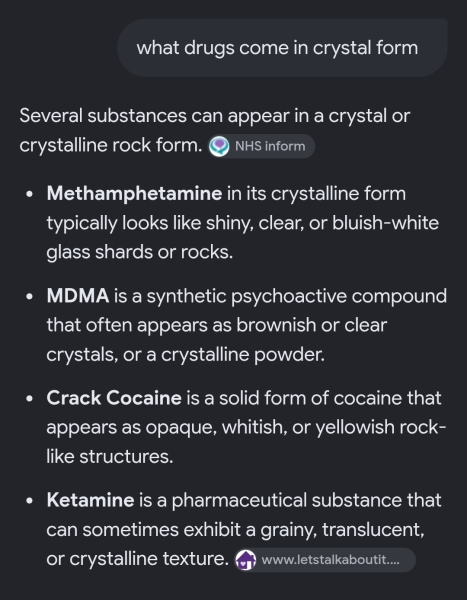Click the bold Methamphetamine term
The image size is (467, 600).
(134, 193)
